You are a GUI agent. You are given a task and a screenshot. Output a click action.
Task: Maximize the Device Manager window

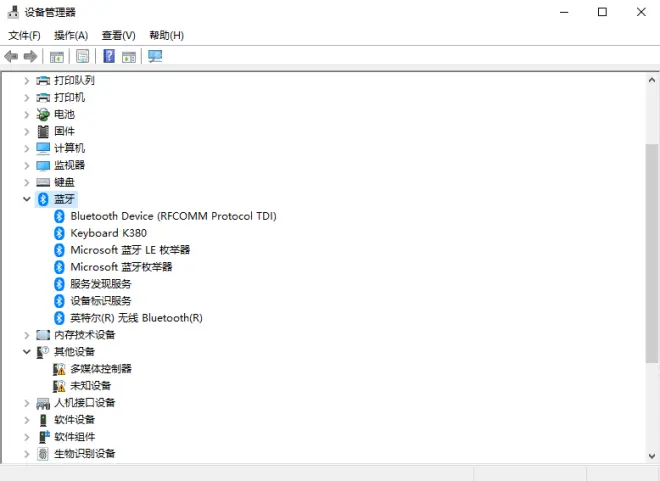tap(602, 12)
